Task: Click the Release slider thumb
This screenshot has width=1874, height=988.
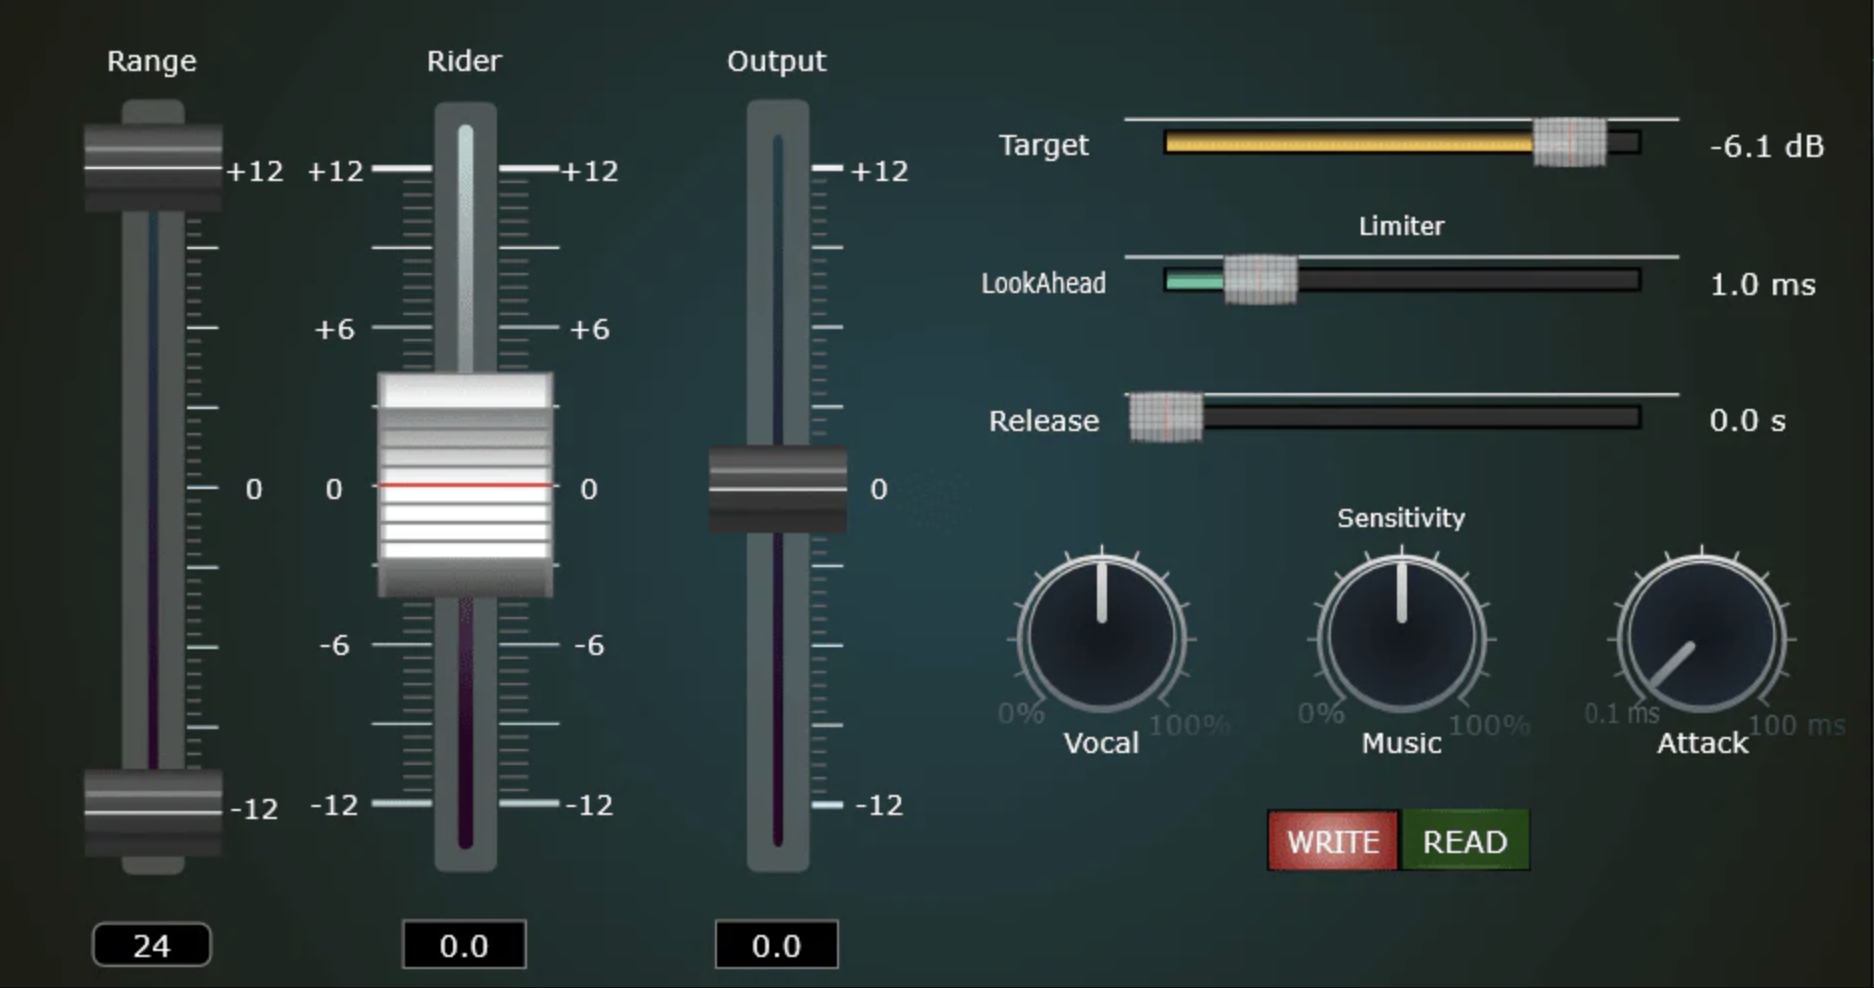Action: (1166, 417)
